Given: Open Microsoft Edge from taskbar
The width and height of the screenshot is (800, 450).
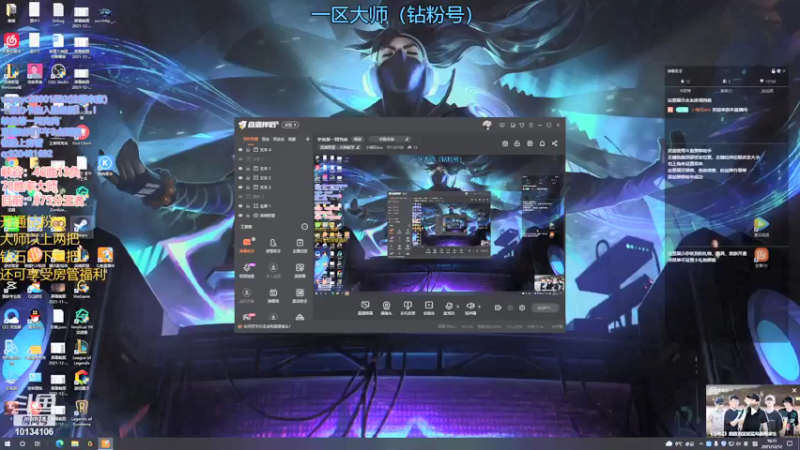Looking at the screenshot, I should click(x=60, y=444).
